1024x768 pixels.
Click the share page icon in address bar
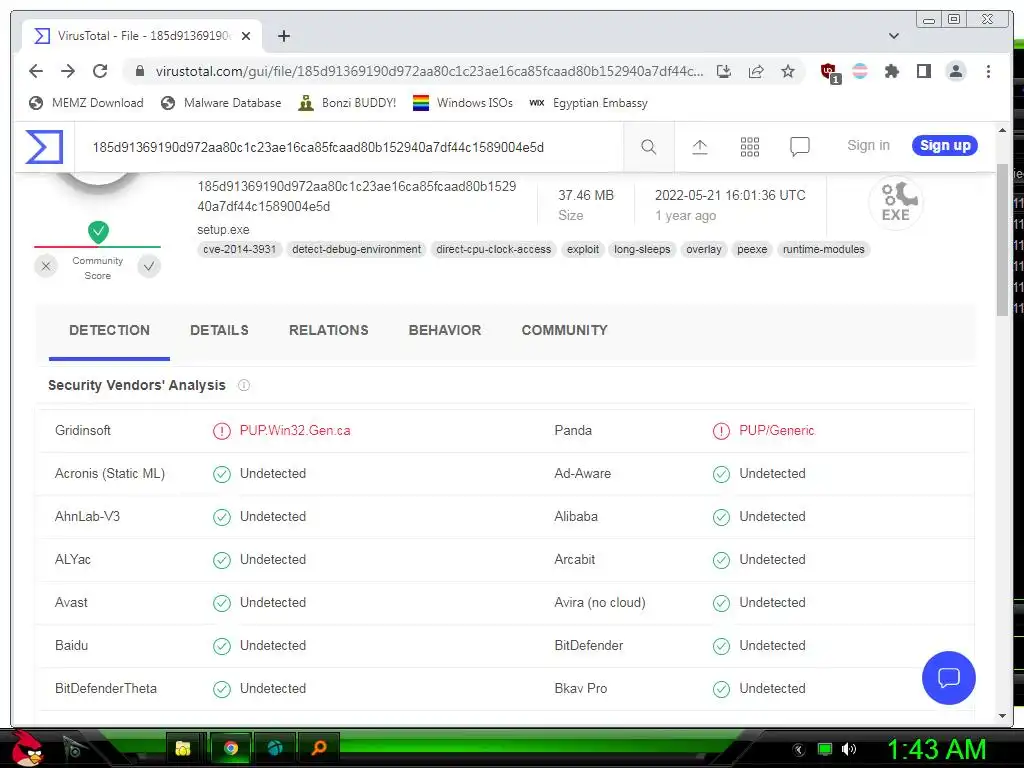tap(756, 71)
